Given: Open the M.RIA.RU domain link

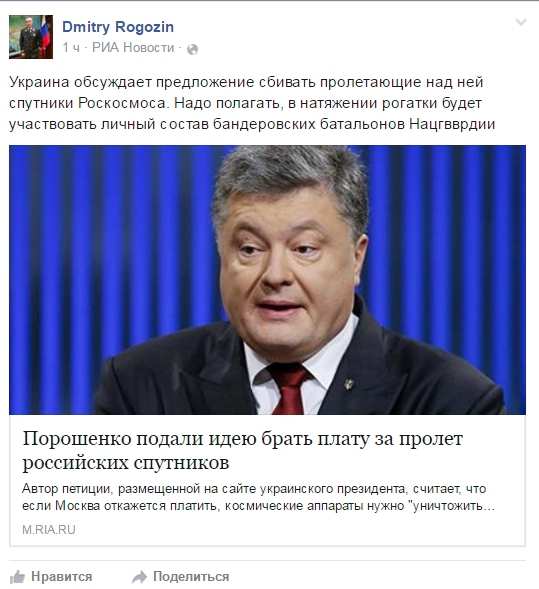Looking at the screenshot, I should point(49,530).
